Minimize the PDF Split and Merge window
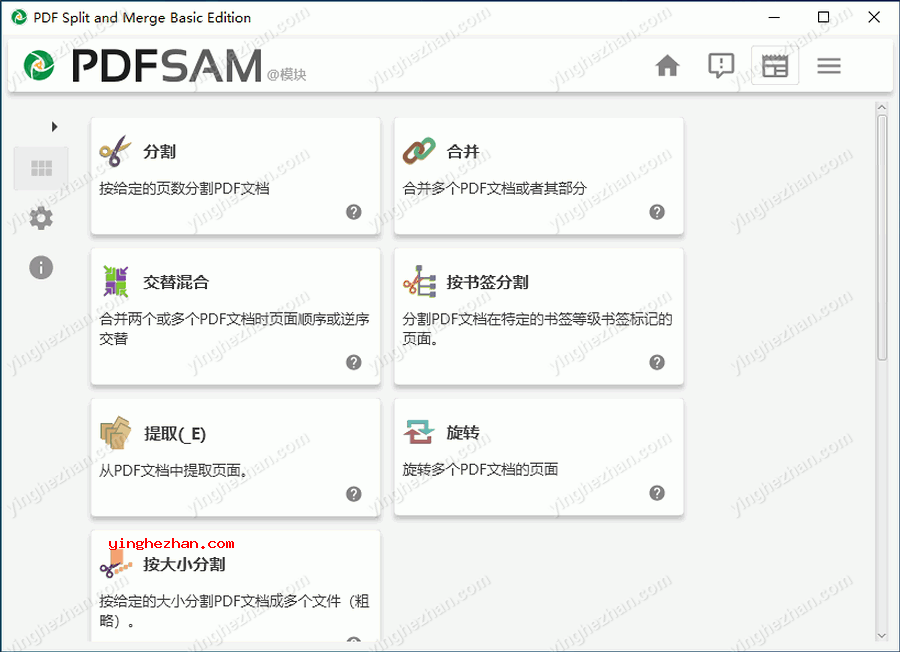 coord(774,17)
